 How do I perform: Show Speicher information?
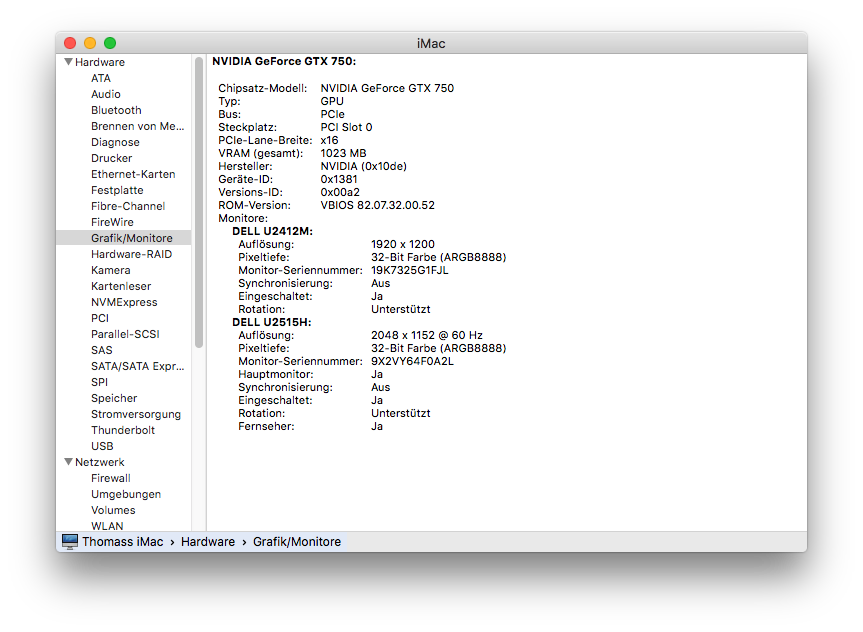pyautogui.click(x=114, y=397)
